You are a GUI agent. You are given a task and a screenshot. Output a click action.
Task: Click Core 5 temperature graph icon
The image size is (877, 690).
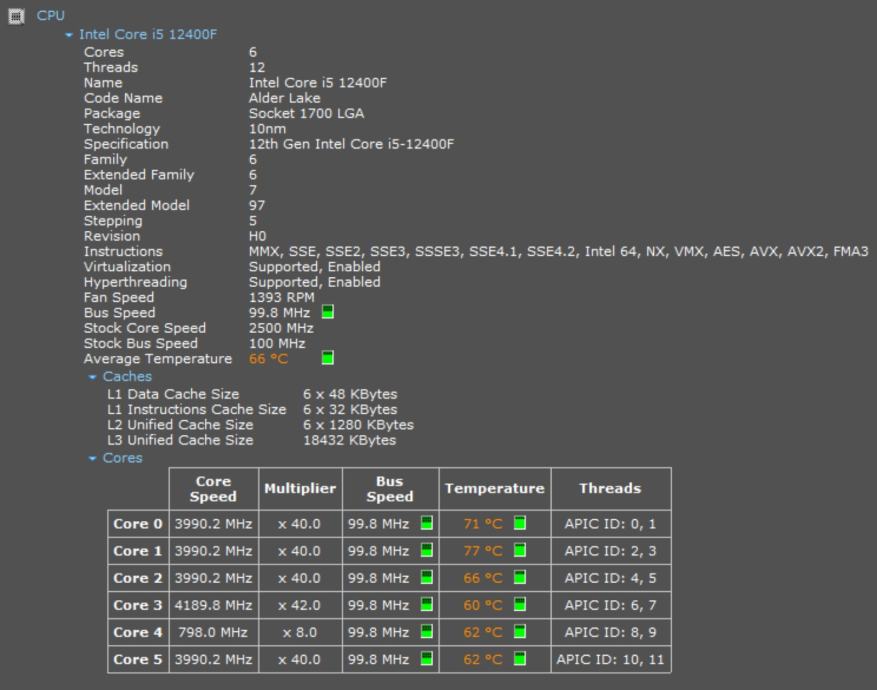(x=520, y=659)
